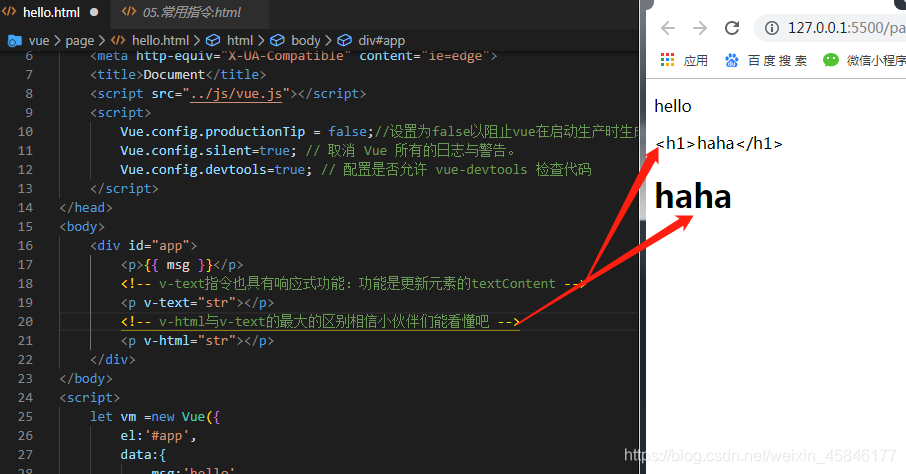The height and width of the screenshot is (474, 906).
Task: Open the div#app breadcrumb
Action: (381, 40)
